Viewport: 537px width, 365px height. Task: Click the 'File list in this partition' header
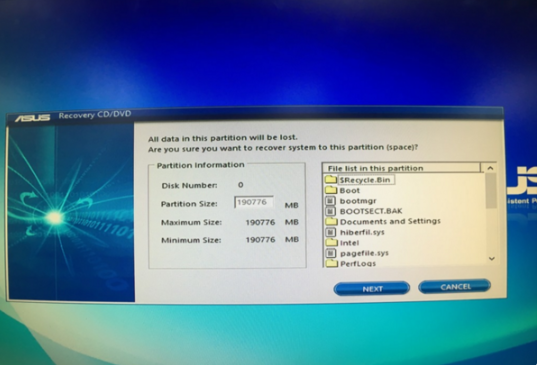[401, 168]
